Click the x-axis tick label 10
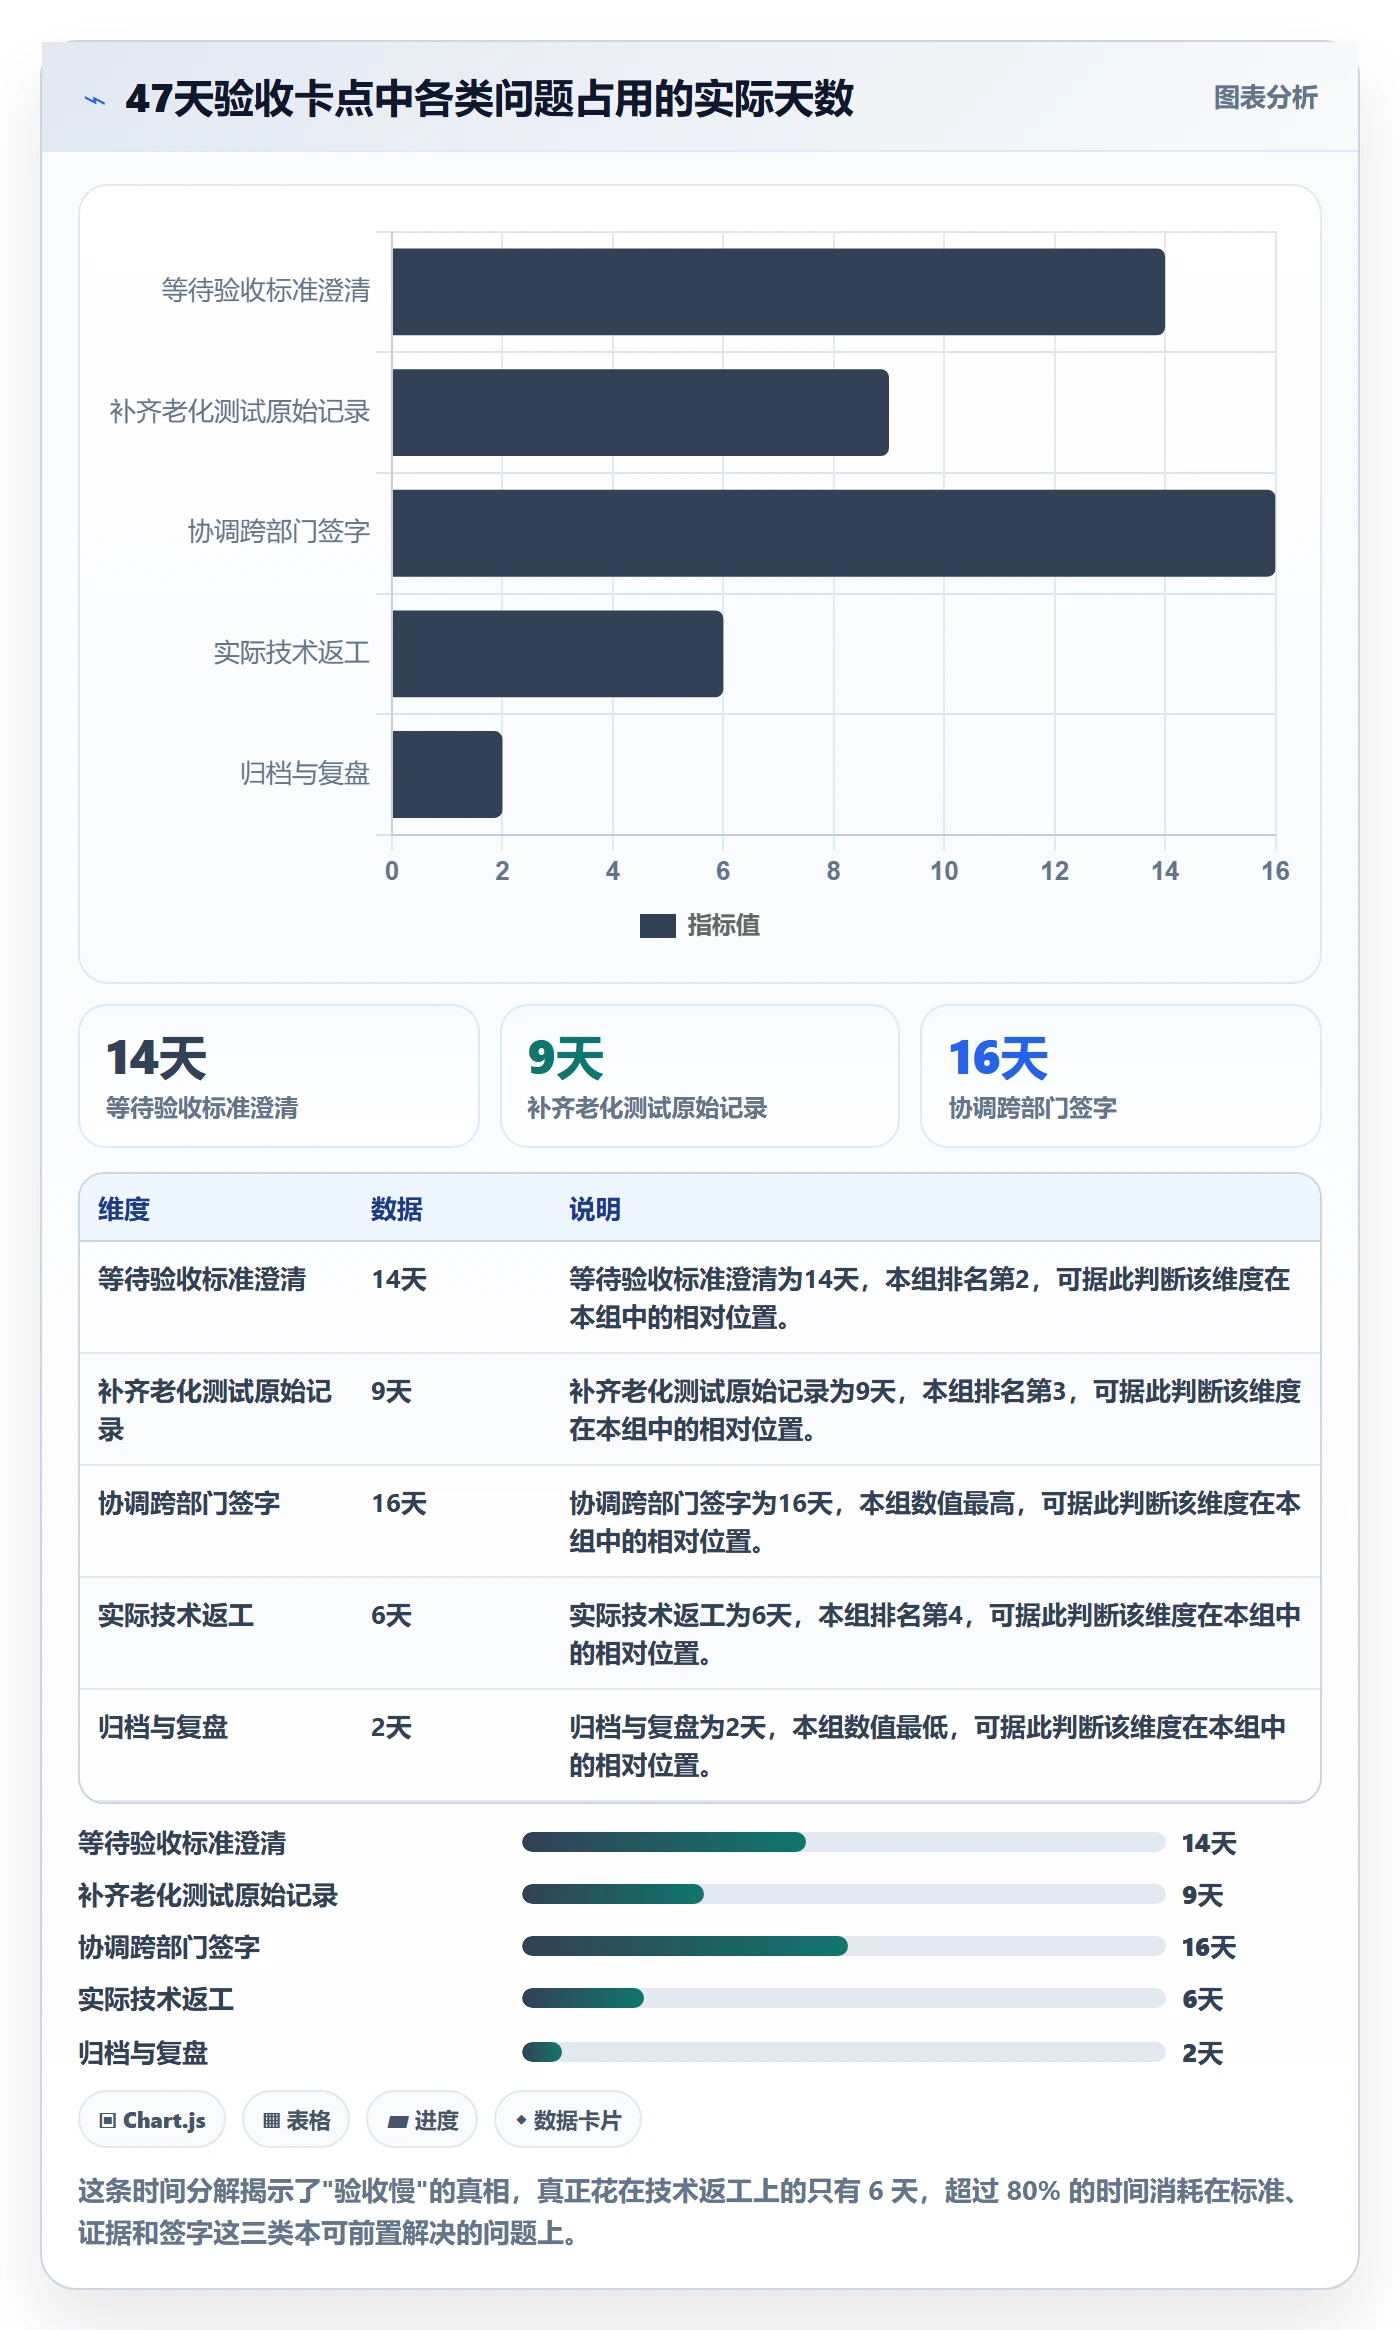This screenshot has height=2330, width=1400. pyautogui.click(x=944, y=871)
